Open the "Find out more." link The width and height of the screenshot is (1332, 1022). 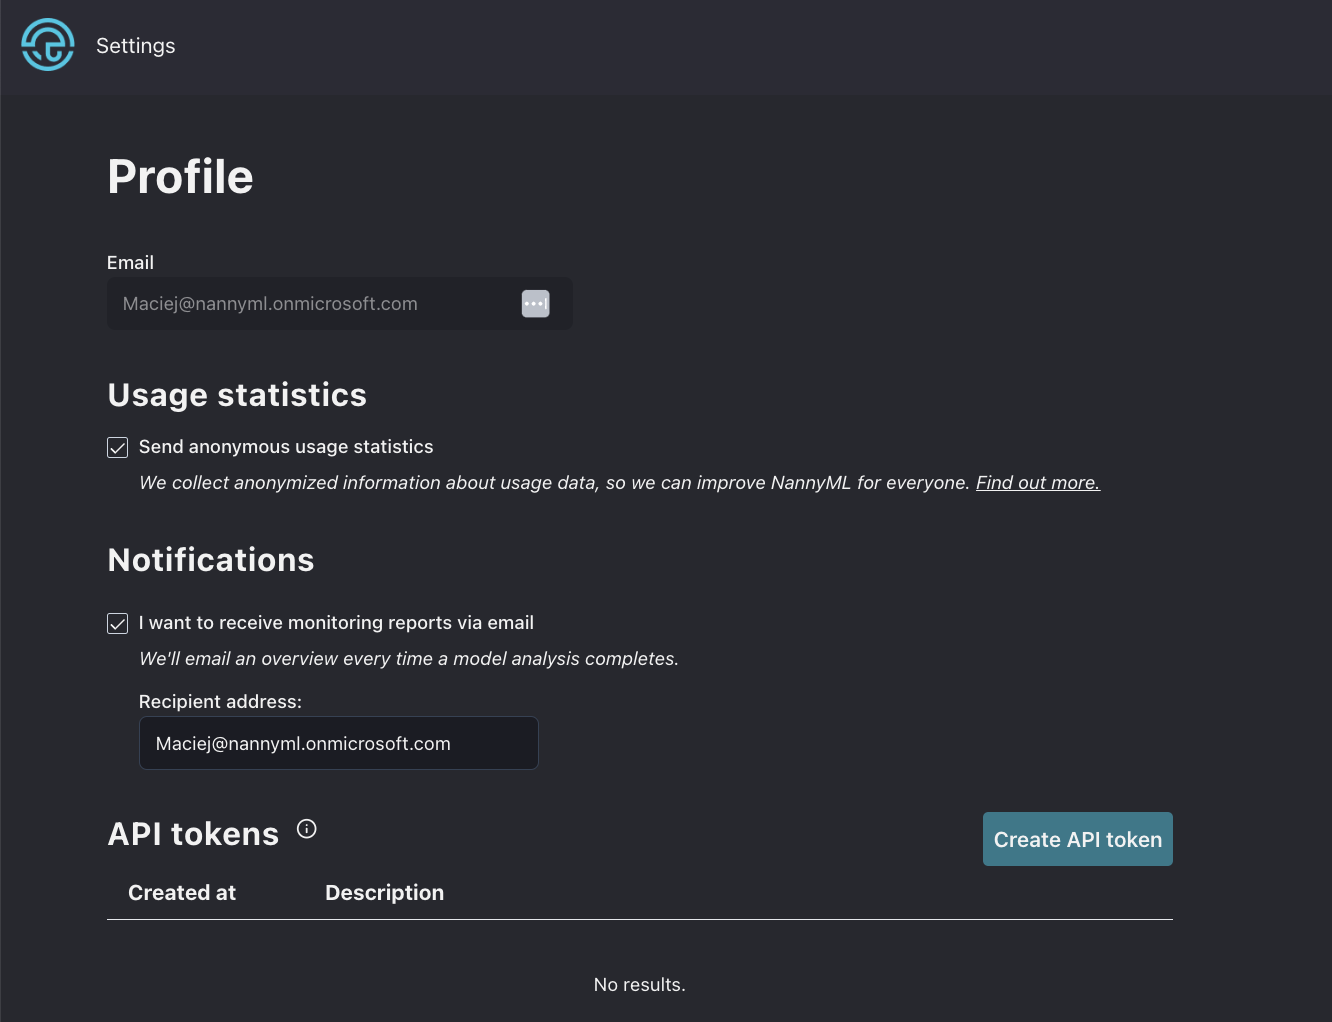click(x=1037, y=483)
